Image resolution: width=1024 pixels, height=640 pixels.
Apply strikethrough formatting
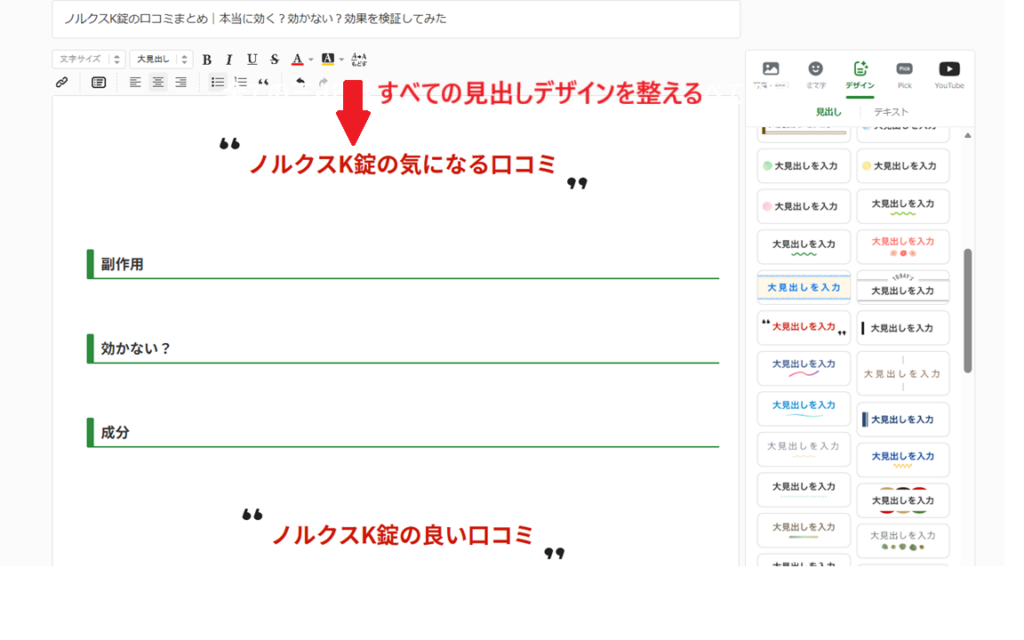tap(274, 59)
